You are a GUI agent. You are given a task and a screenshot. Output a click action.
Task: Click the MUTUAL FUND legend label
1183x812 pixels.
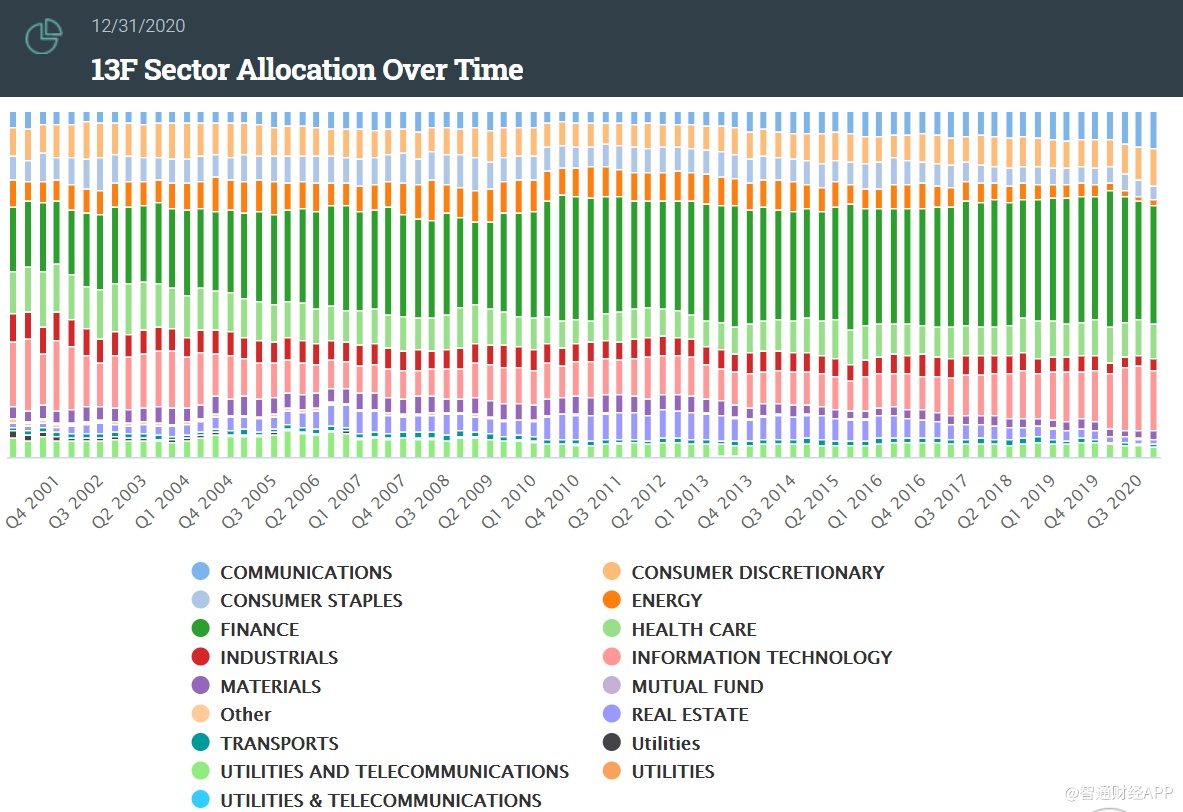(697, 686)
